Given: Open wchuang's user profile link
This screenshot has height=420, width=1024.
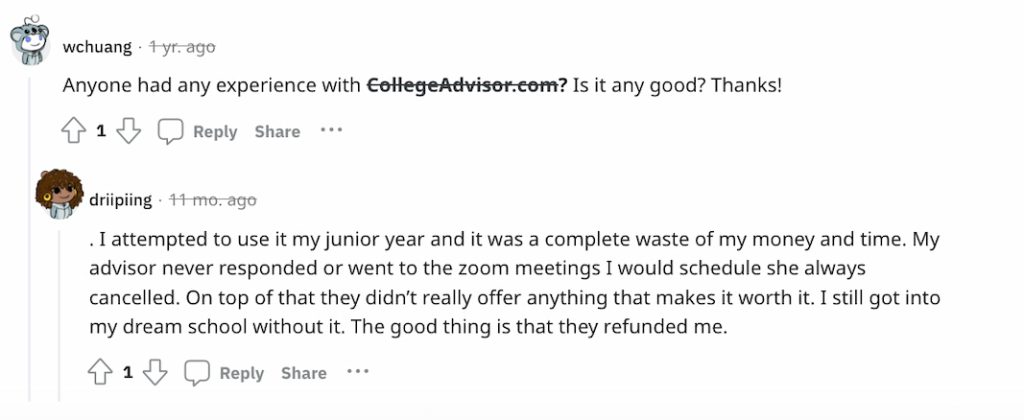Looking at the screenshot, I should coord(97,47).
